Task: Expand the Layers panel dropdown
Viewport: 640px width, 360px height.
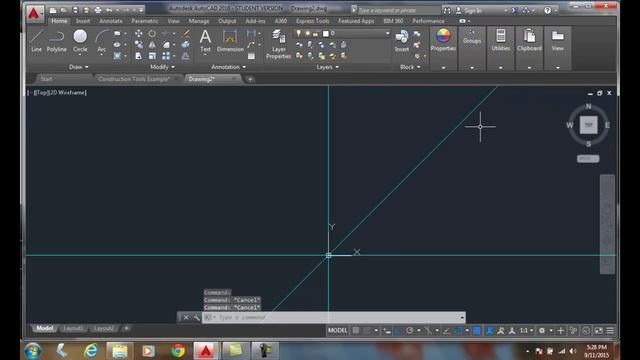Action: tap(327, 67)
